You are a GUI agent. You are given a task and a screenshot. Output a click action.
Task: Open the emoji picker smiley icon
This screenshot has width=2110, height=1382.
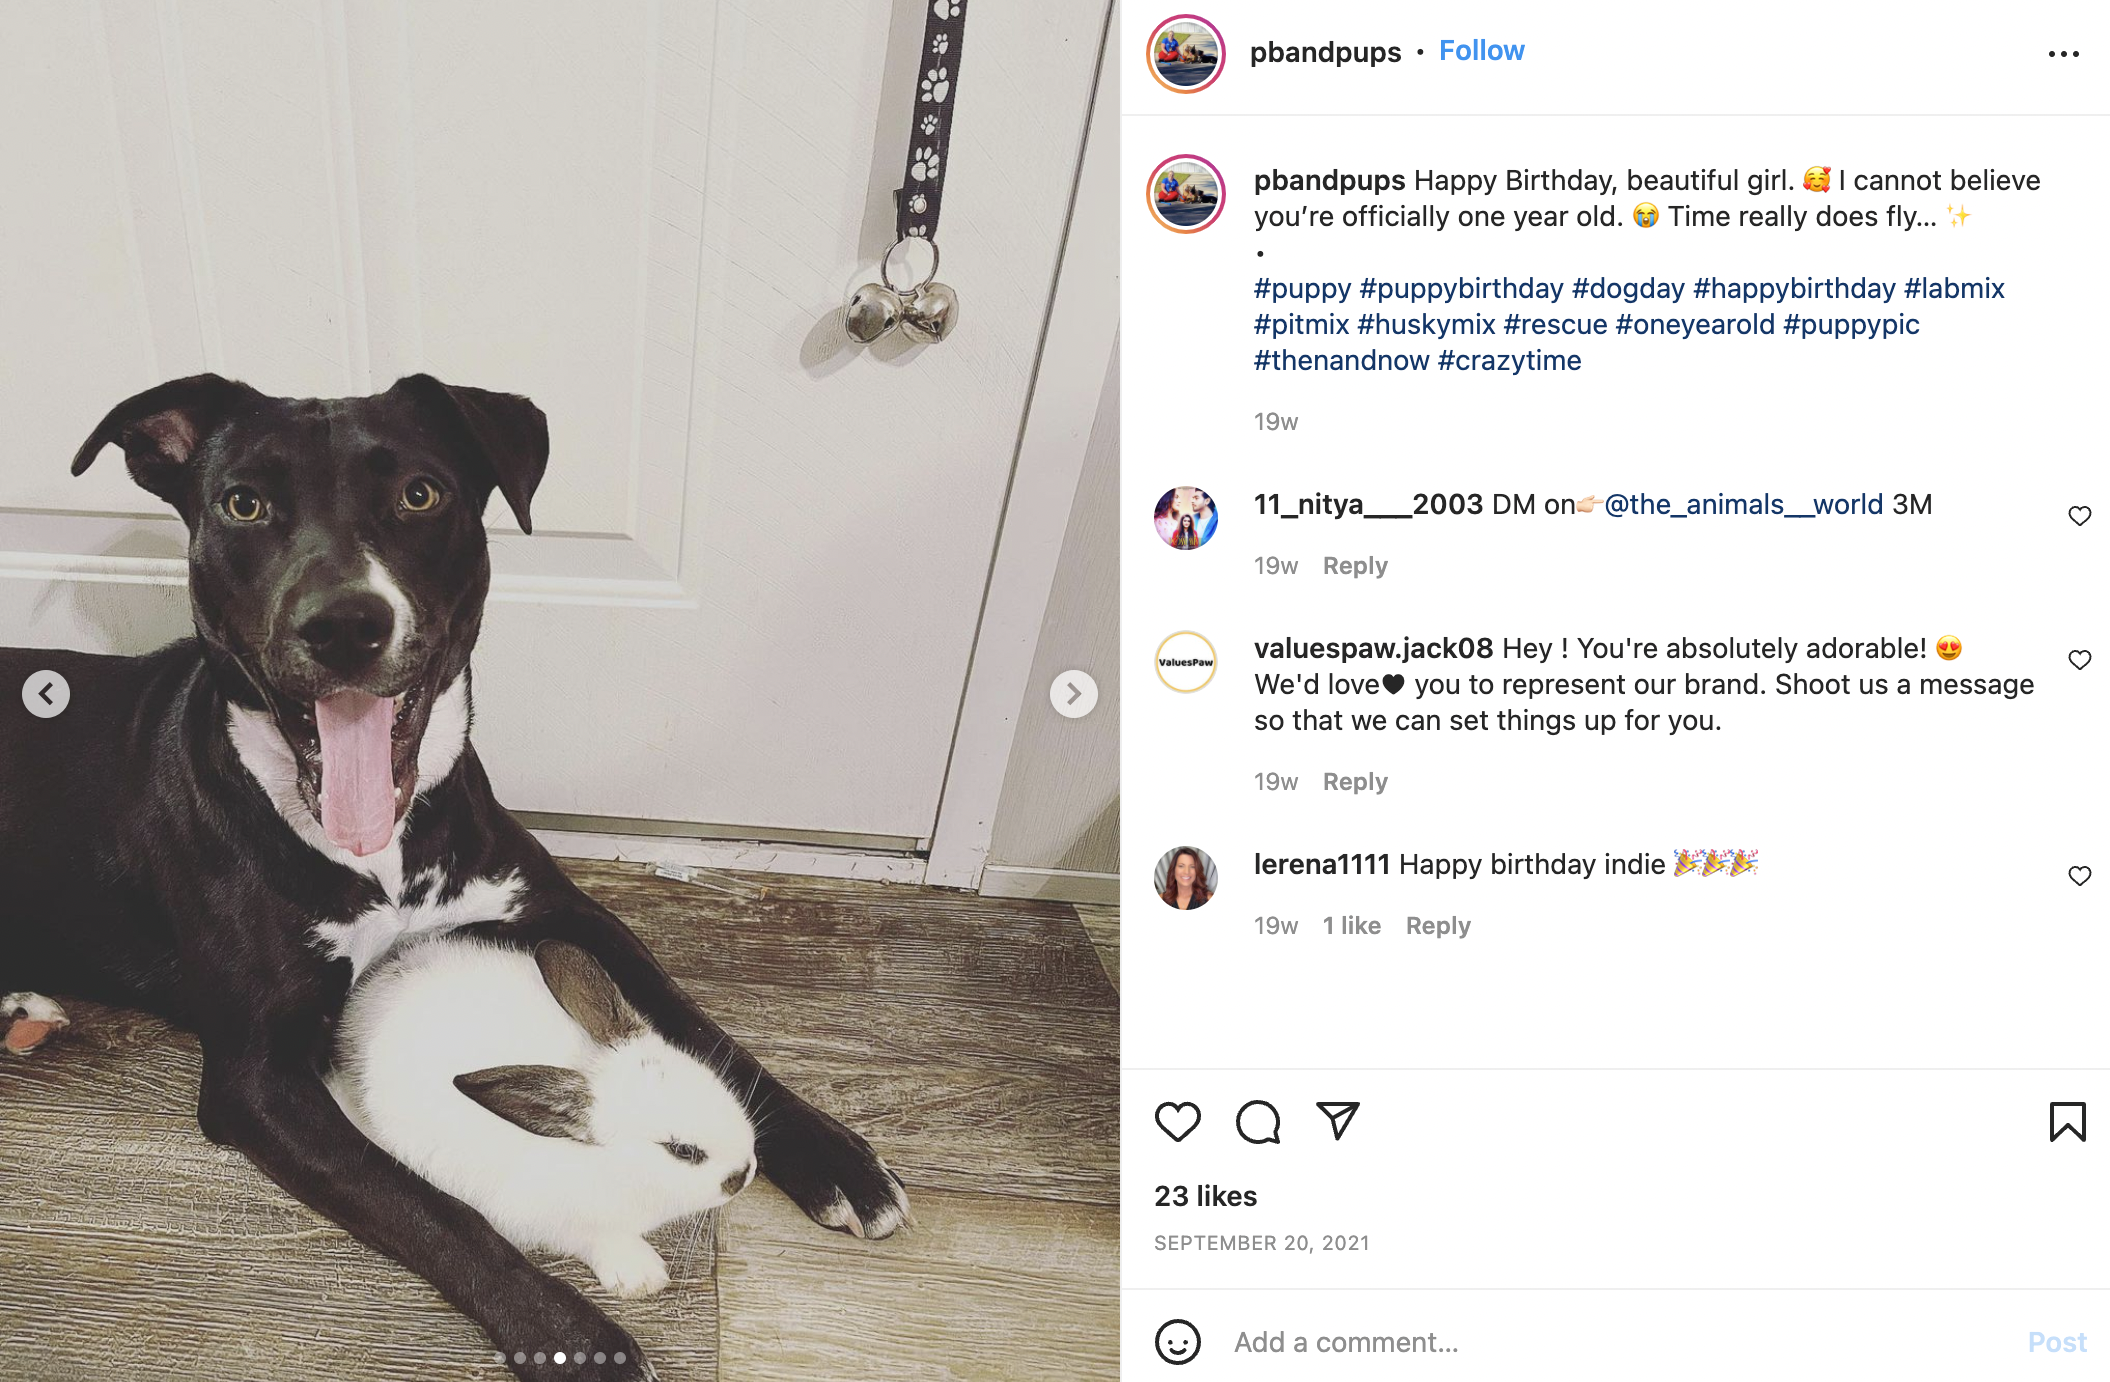point(1177,1342)
